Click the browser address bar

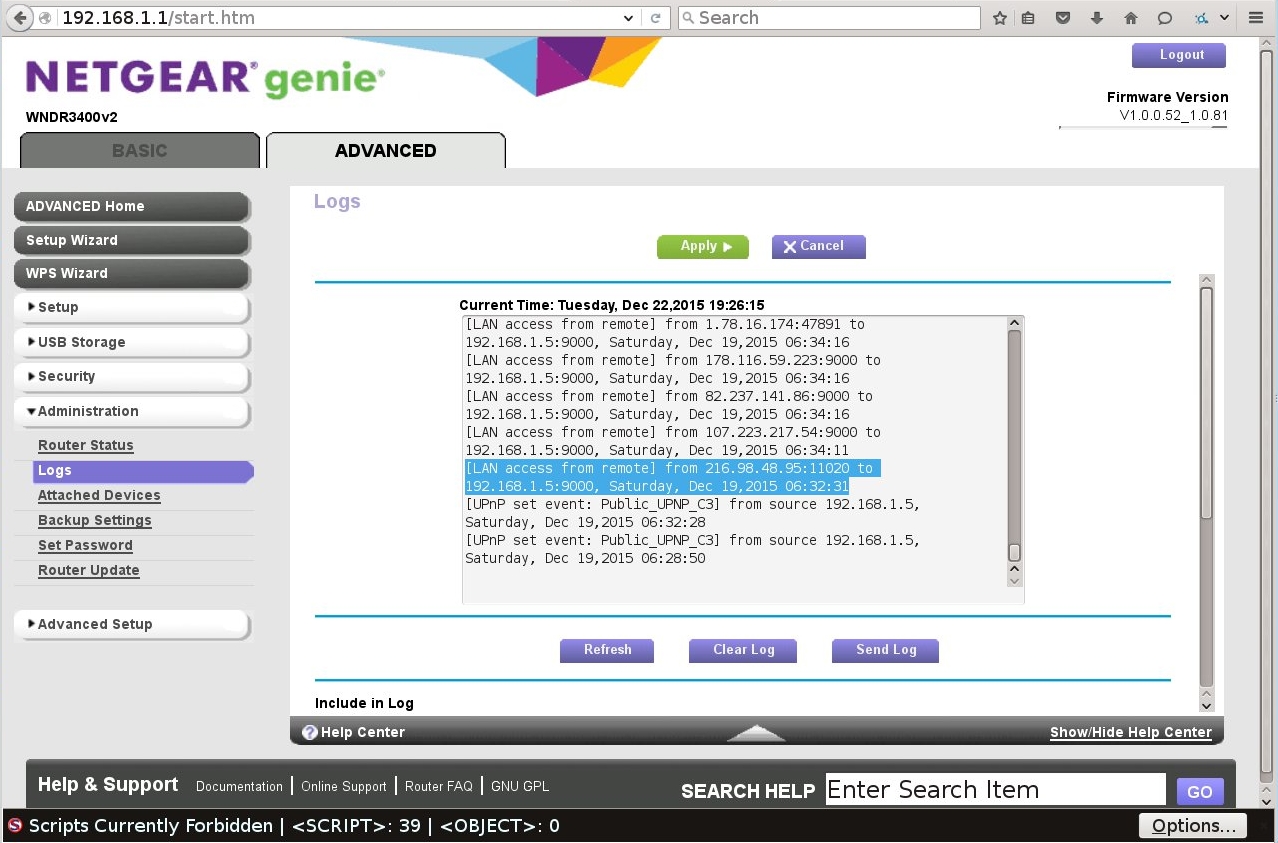click(340, 18)
